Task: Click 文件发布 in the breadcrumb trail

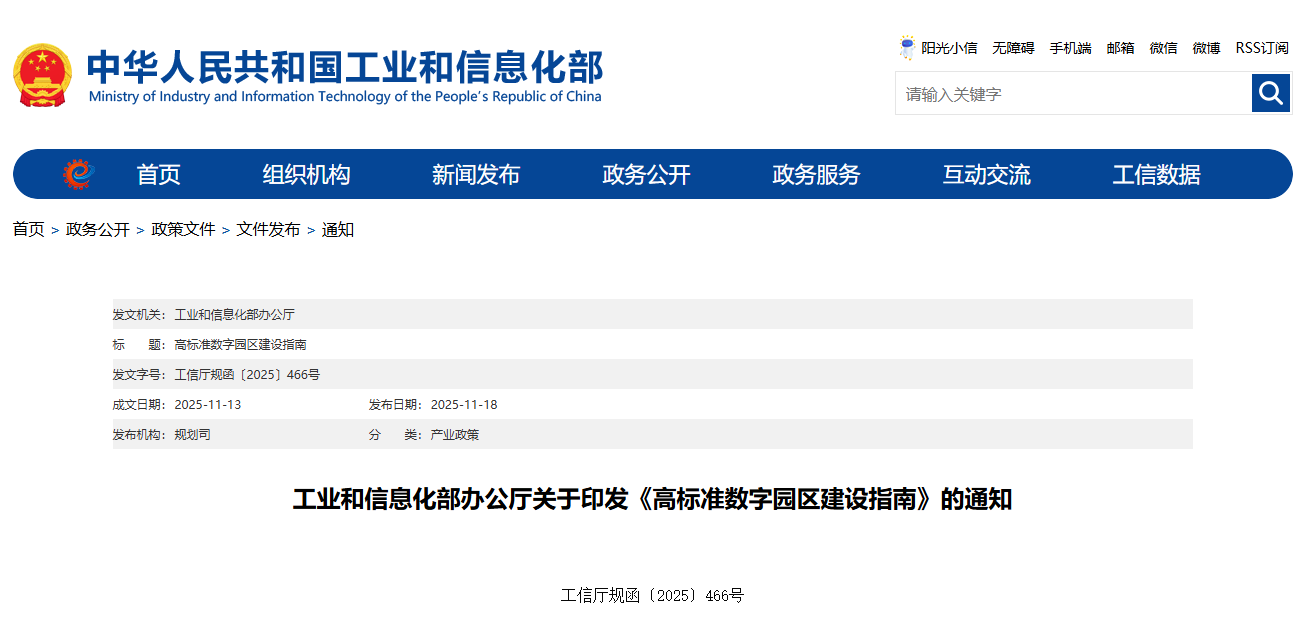Action: [268, 230]
